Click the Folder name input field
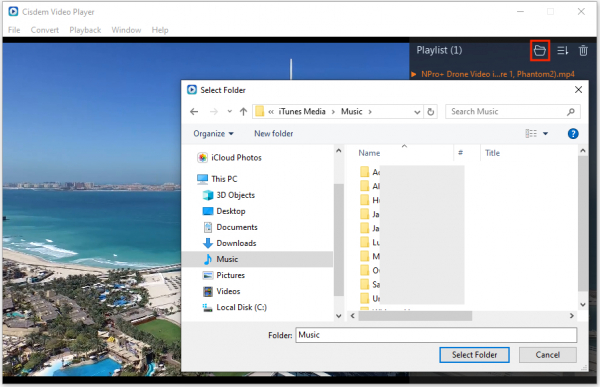The width and height of the screenshot is (600, 387). 436,335
